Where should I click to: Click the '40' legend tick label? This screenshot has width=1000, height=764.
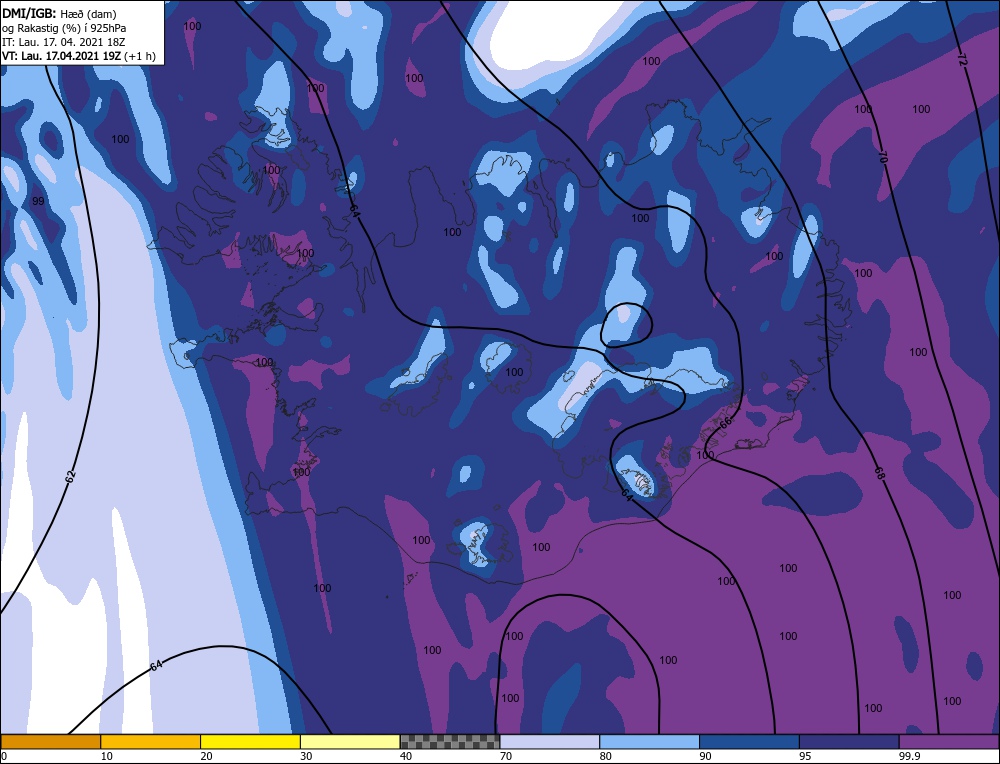[x=406, y=756]
